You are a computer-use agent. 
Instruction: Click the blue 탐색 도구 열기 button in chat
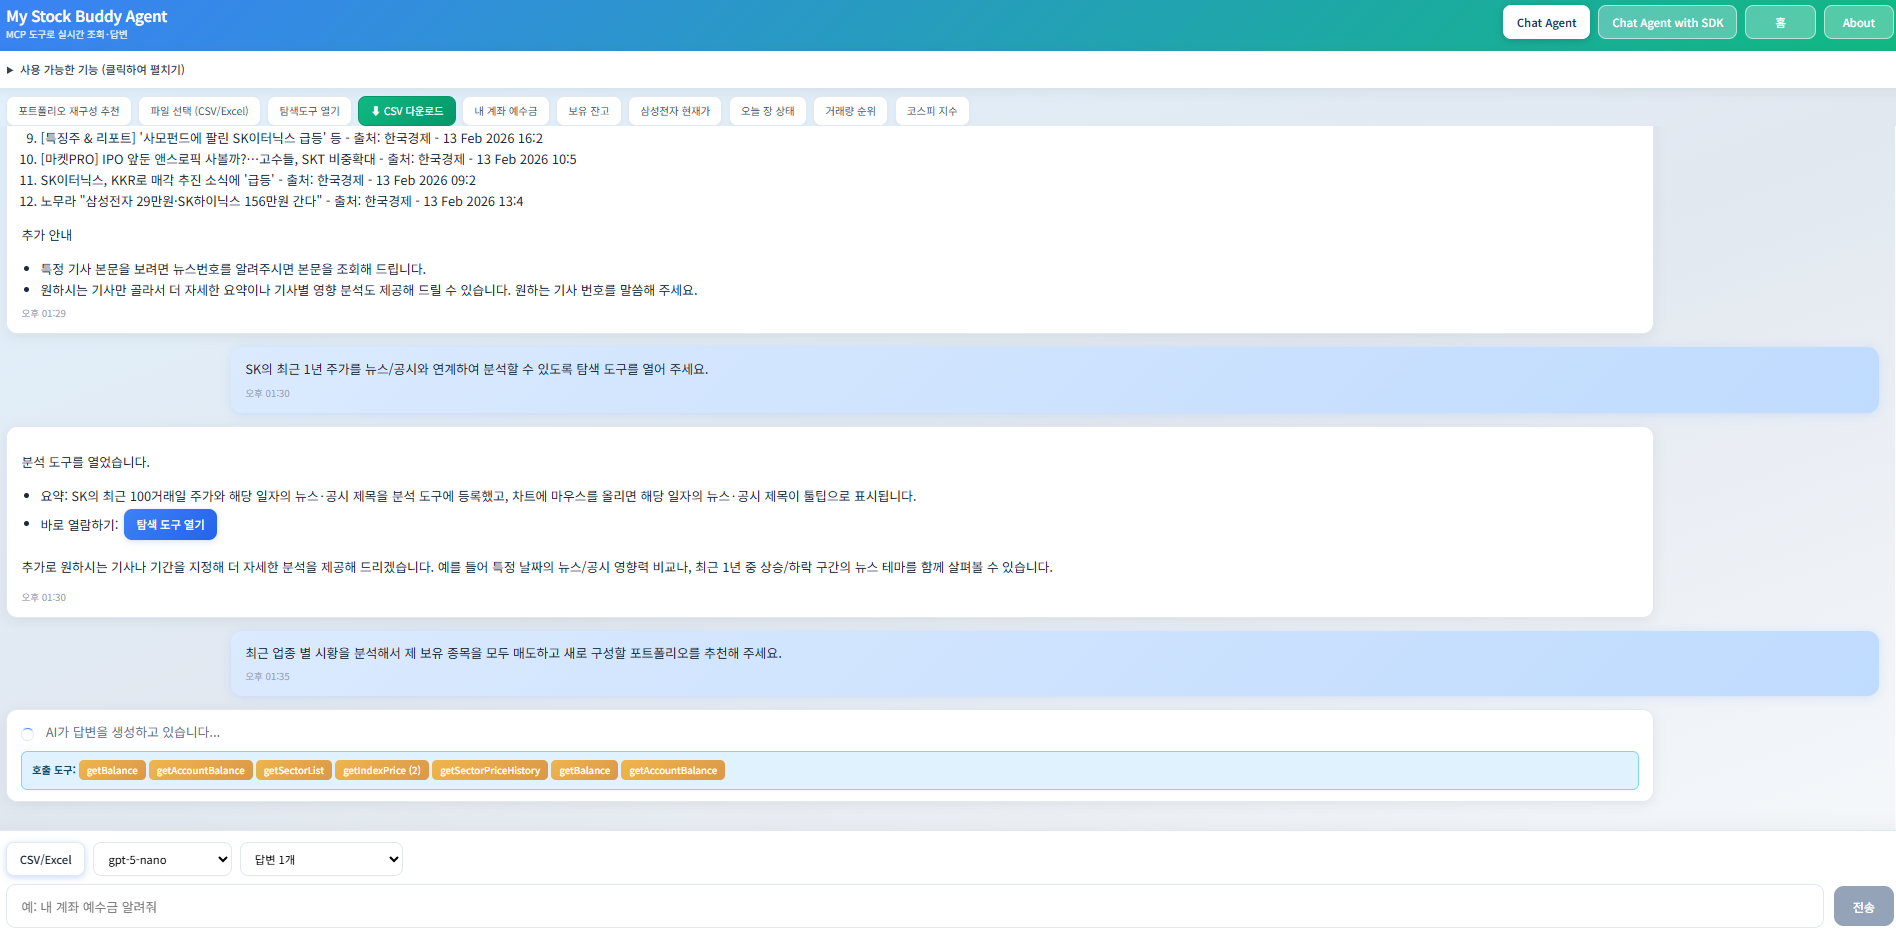170,525
